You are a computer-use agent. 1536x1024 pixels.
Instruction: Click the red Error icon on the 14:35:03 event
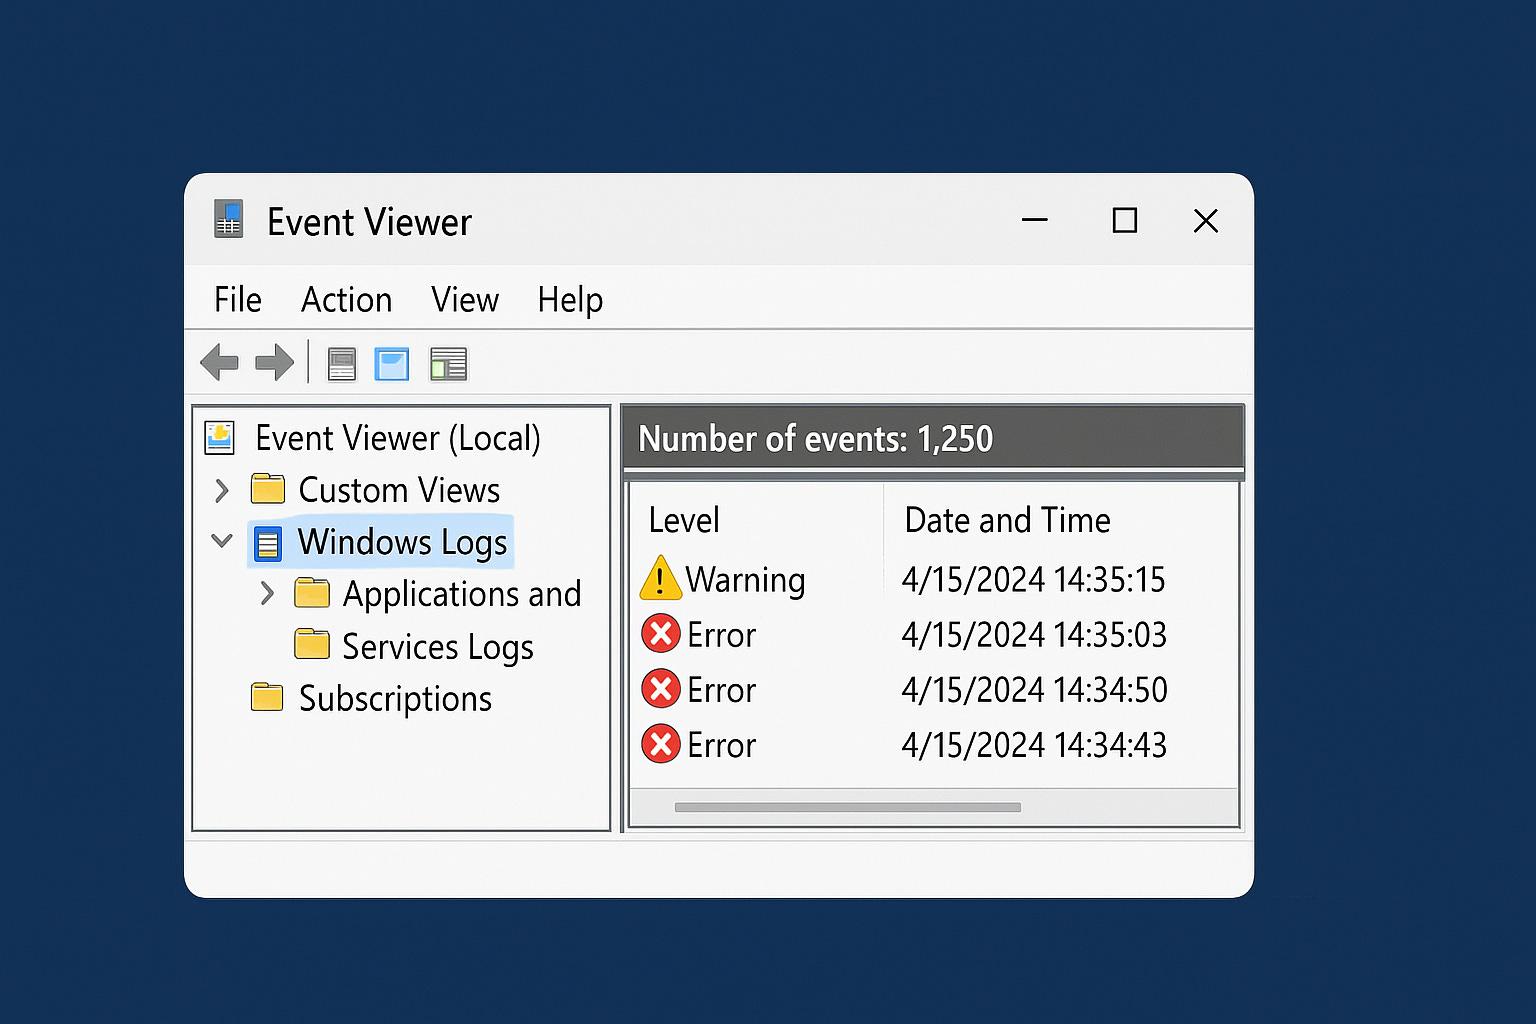pyautogui.click(x=661, y=634)
